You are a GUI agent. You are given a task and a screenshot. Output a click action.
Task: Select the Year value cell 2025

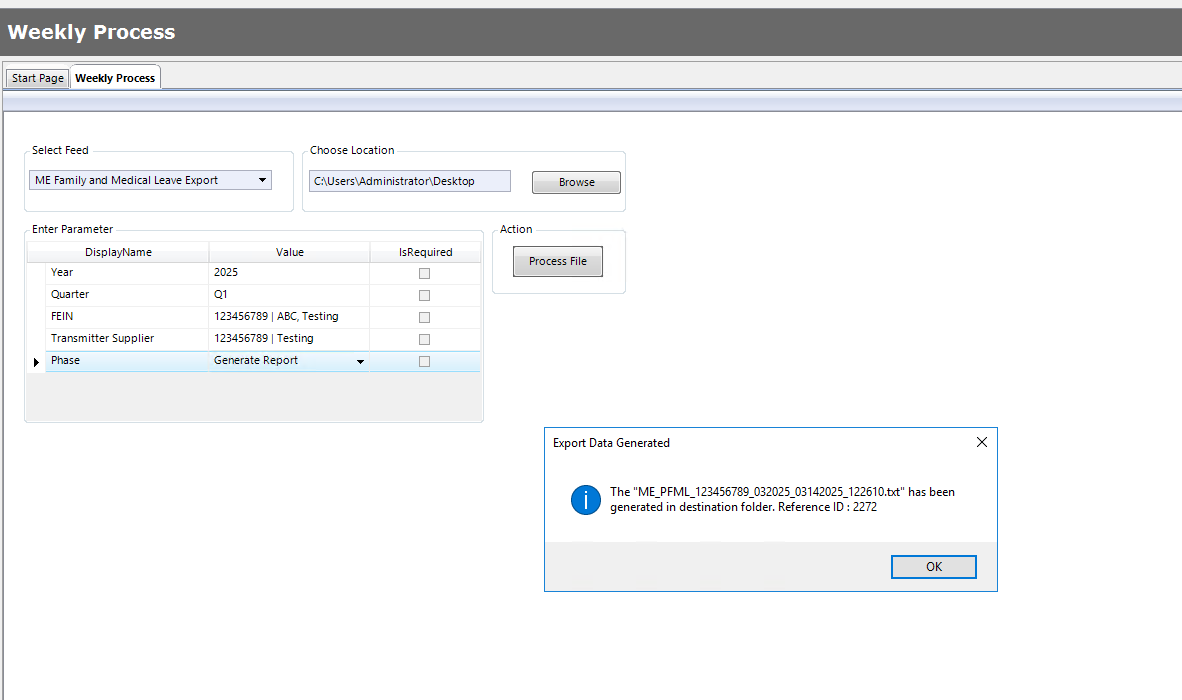click(289, 273)
